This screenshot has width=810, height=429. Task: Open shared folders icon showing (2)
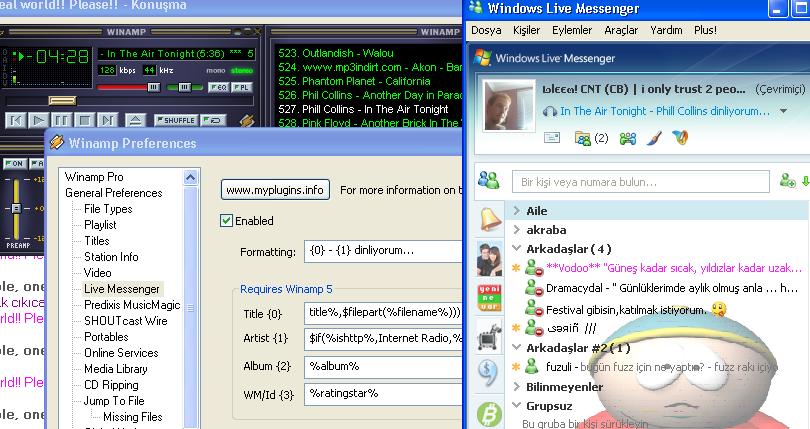(x=591, y=139)
